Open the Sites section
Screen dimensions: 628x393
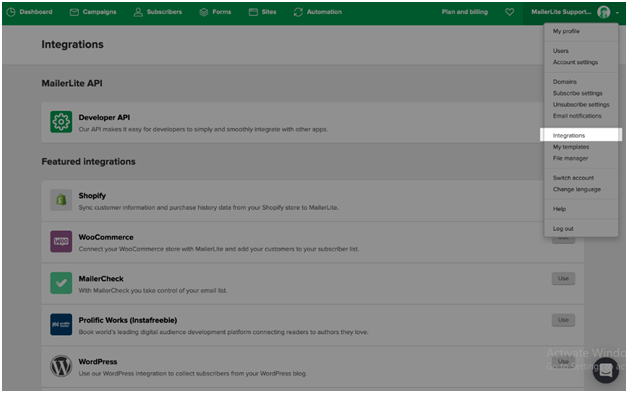[x=269, y=12]
